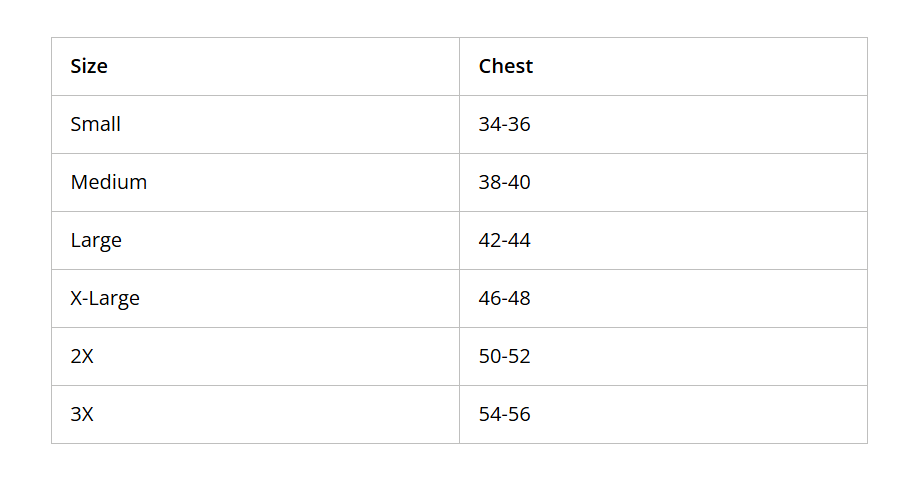Image resolution: width=907 pixels, height=482 pixels.
Task: Click the 34-36 chest value
Action: click(504, 124)
